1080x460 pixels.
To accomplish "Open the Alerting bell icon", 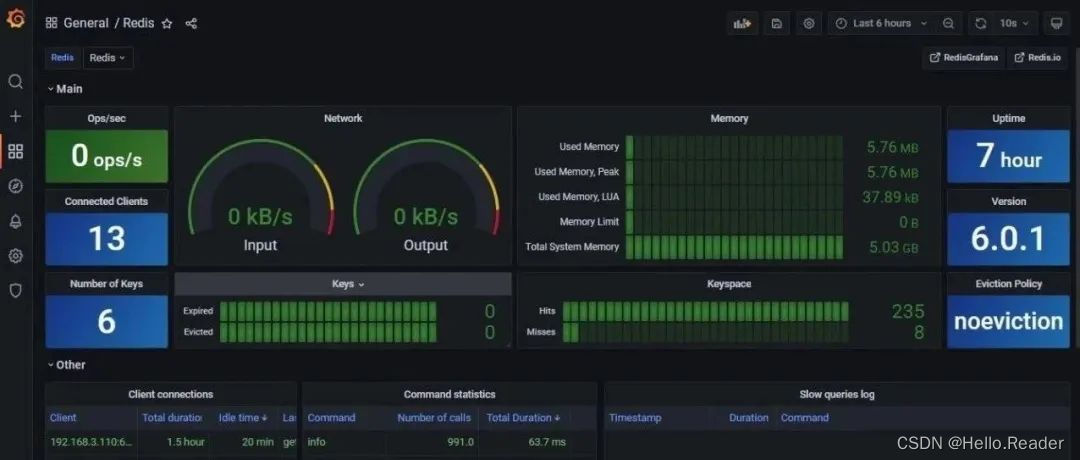I will pos(15,221).
